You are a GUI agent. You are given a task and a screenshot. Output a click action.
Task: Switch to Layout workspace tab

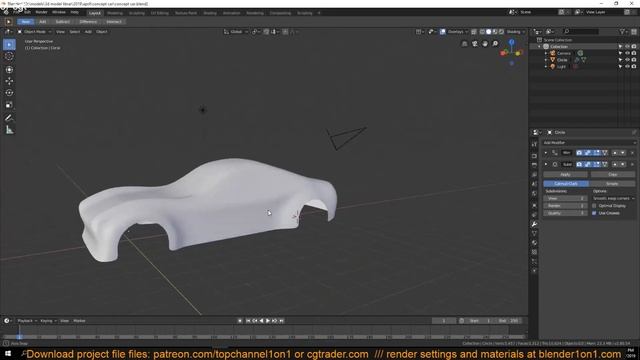click(95, 13)
